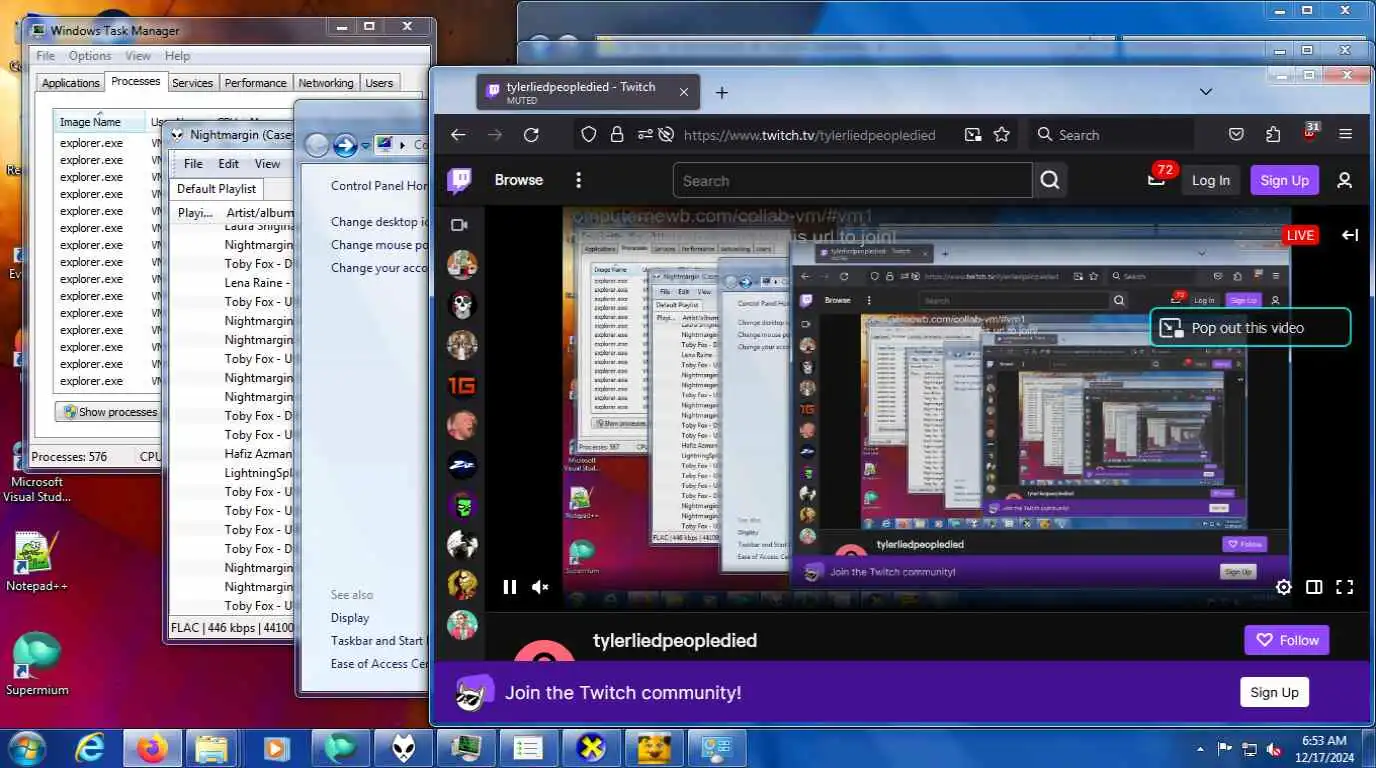Open the 1G channel avatar in sidebar

pyautogui.click(x=462, y=385)
